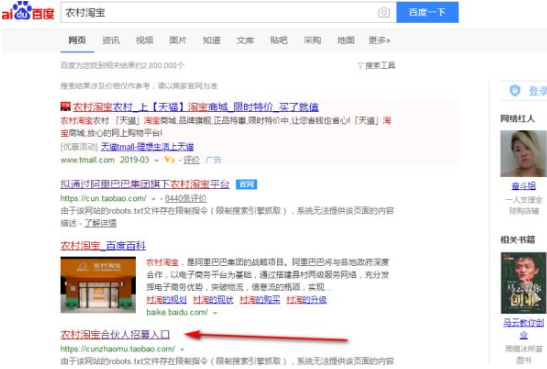Click the 官网 badge
This screenshot has width=547, height=369.
pyautogui.click(x=246, y=184)
